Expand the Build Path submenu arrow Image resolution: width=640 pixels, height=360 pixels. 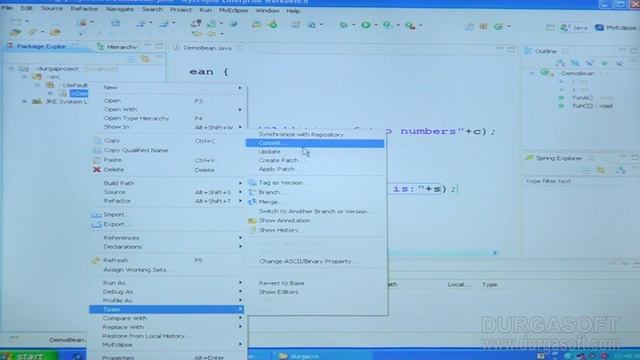(240, 183)
